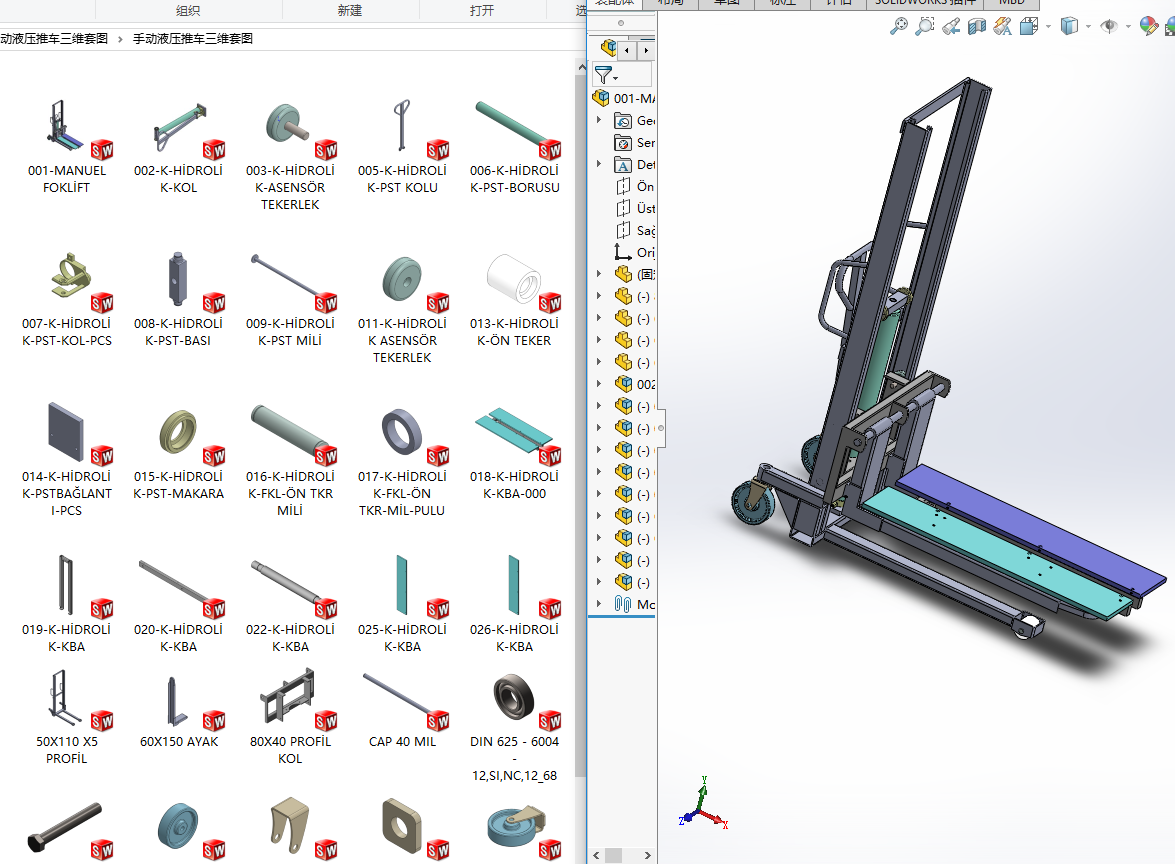
Task: Click the Previous View icon
Action: tap(952, 27)
